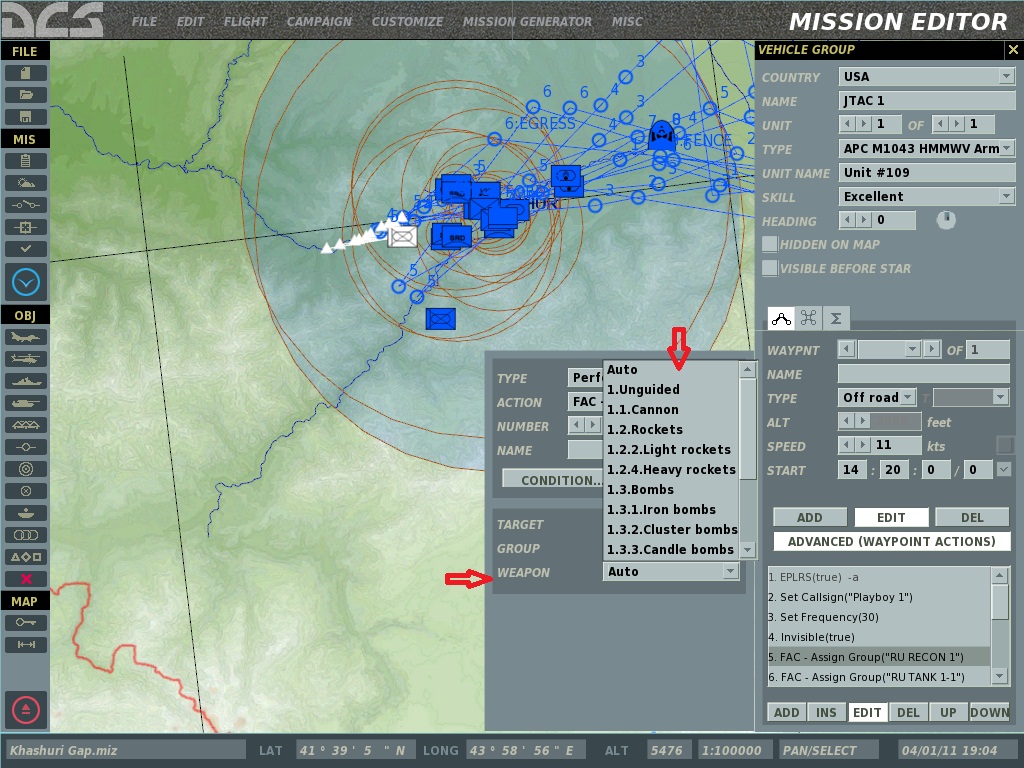Click the CONDITION... button

[x=552, y=480]
